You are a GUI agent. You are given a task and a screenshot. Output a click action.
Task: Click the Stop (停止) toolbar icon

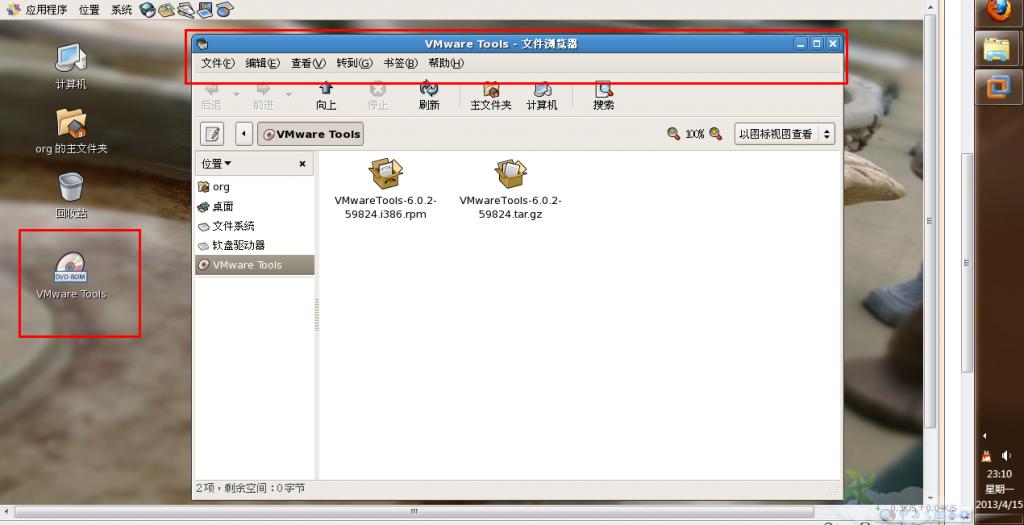(x=377, y=96)
